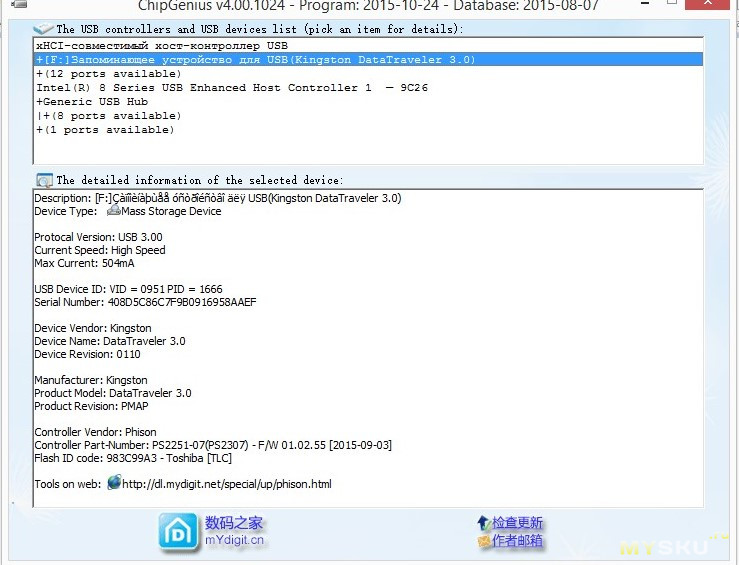Click the ChipGenius title bar app icon
This screenshot has height=565, width=739.
click(19, 4)
